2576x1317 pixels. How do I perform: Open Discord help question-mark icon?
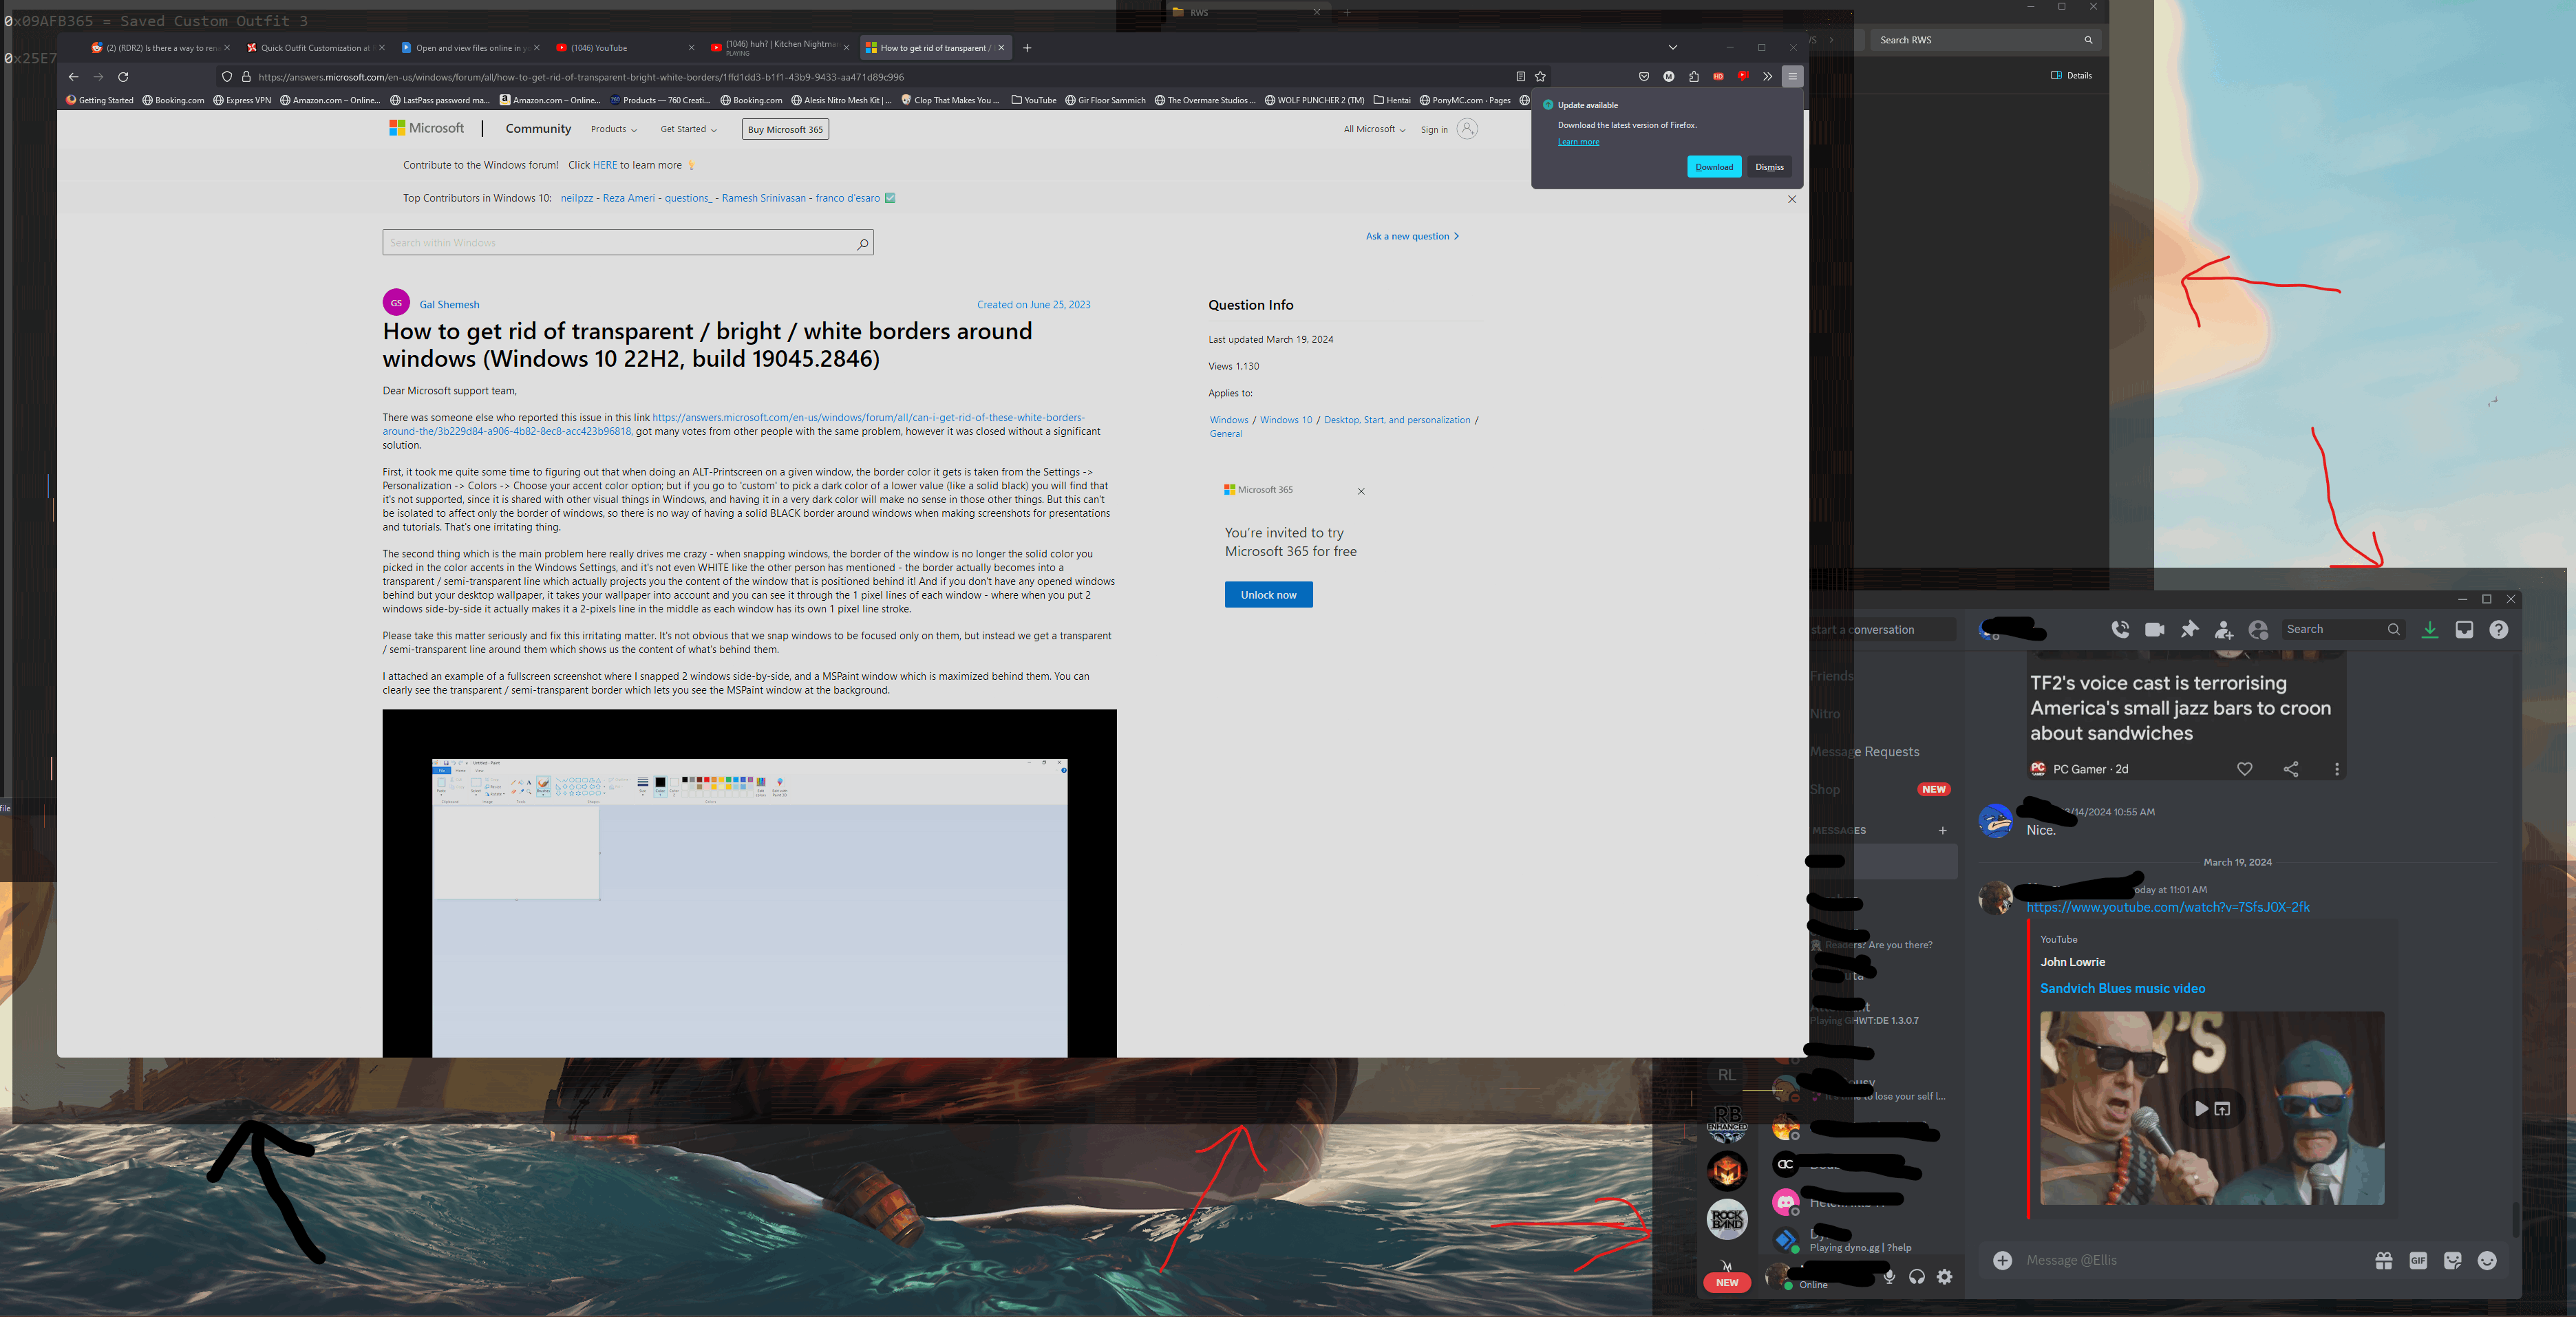click(2499, 629)
